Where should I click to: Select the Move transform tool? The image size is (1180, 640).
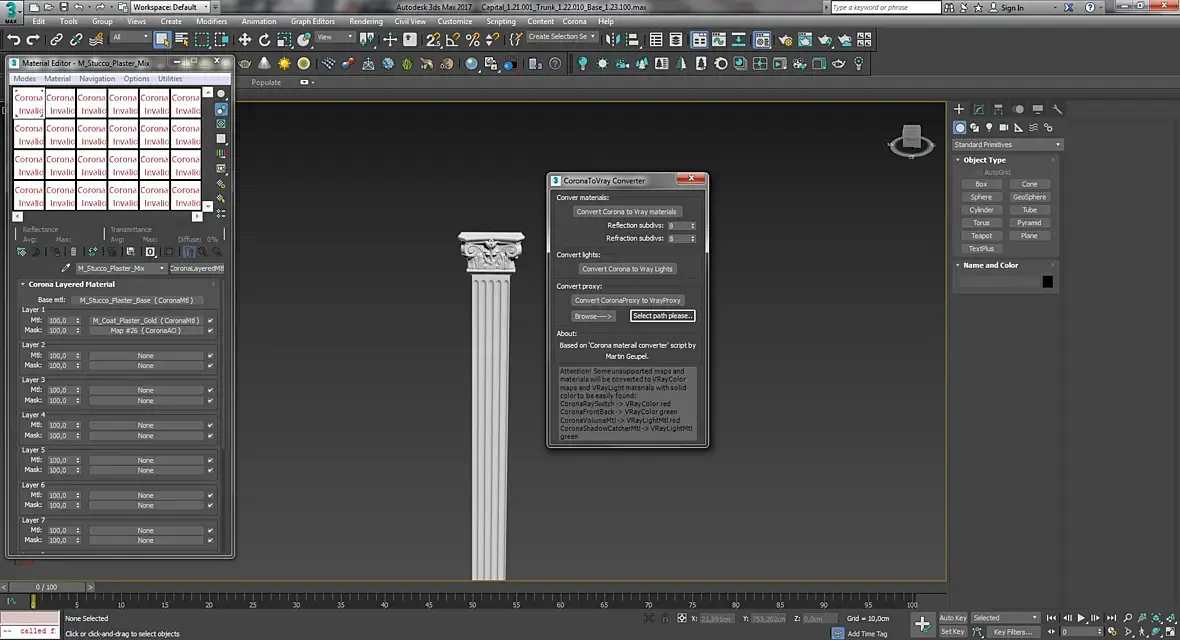tap(244, 40)
